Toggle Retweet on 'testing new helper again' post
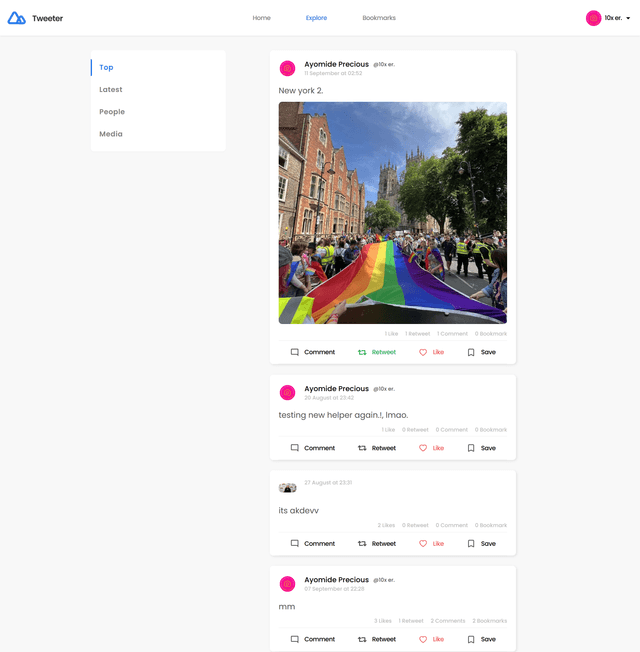The image size is (640, 652). click(x=377, y=448)
